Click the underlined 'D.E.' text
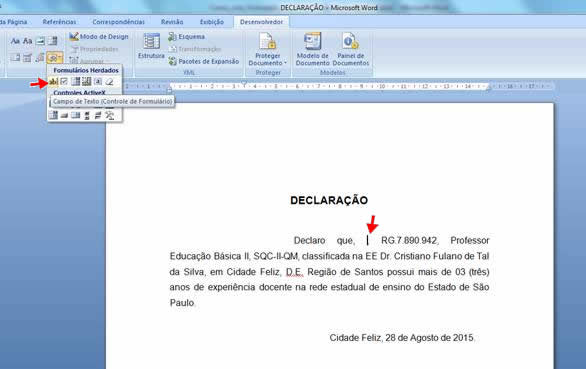Image resolution: width=586 pixels, height=369 pixels. coord(294,272)
